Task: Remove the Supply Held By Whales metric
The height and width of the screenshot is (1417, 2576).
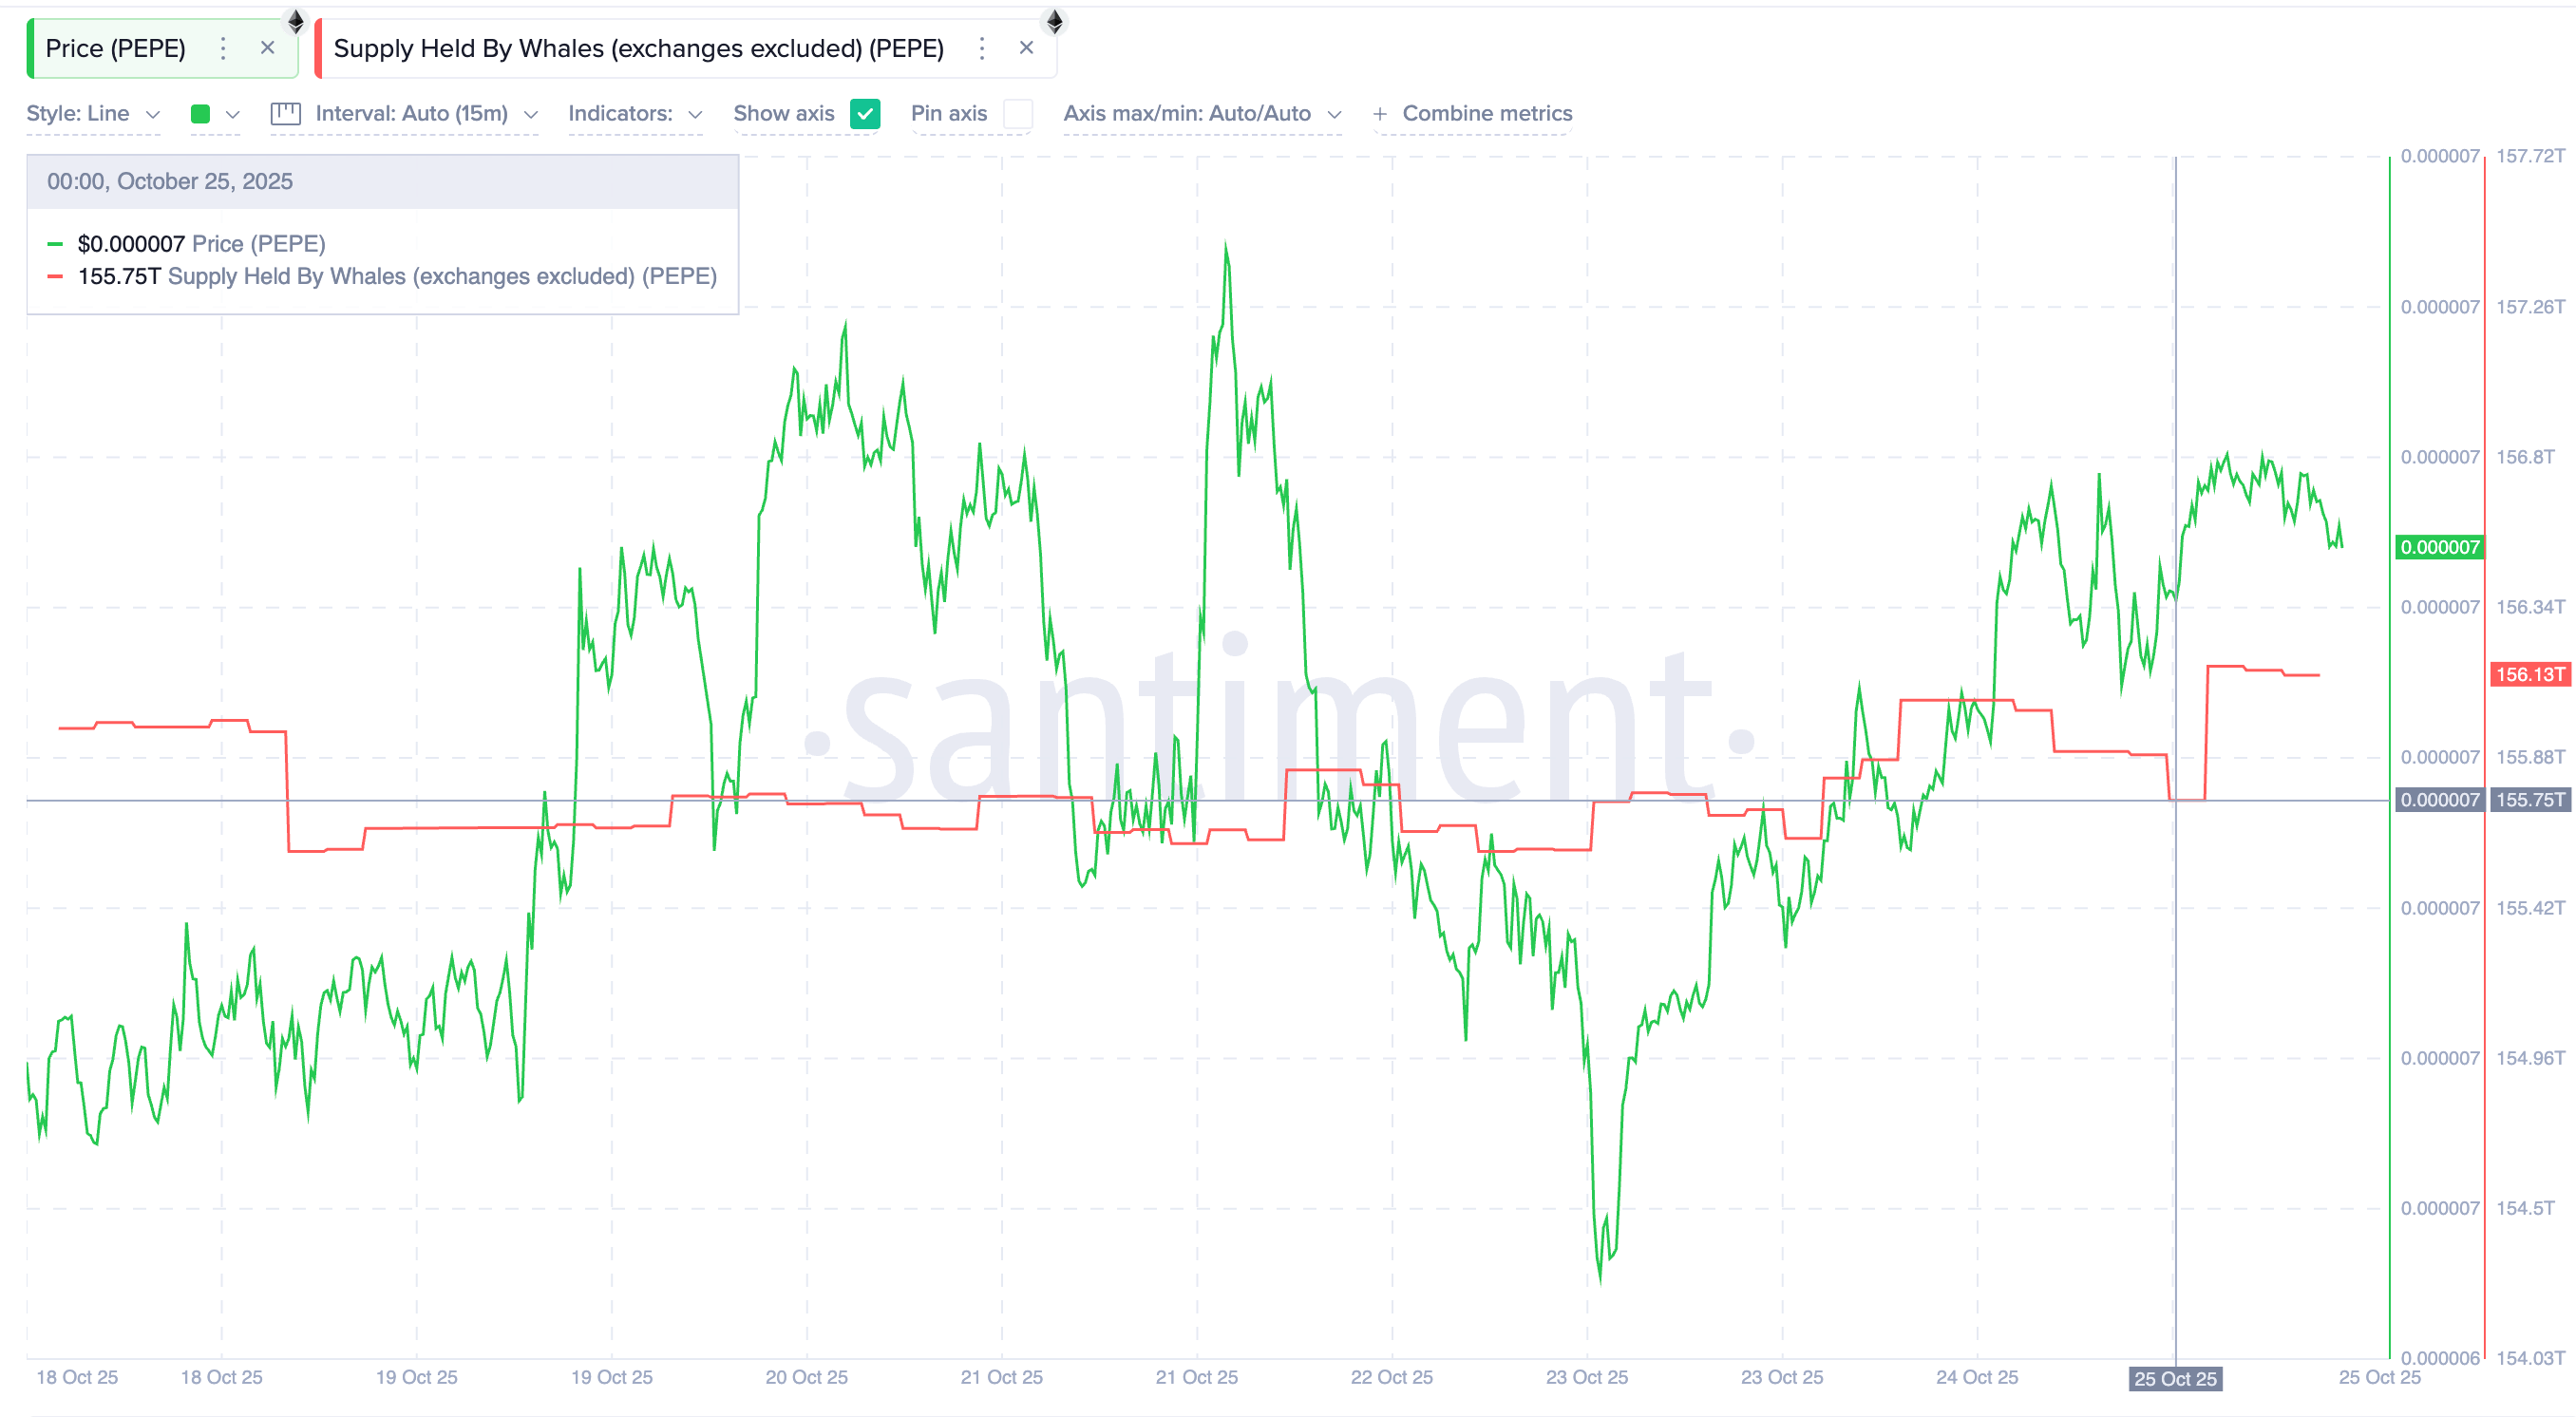Action: click(x=1026, y=48)
